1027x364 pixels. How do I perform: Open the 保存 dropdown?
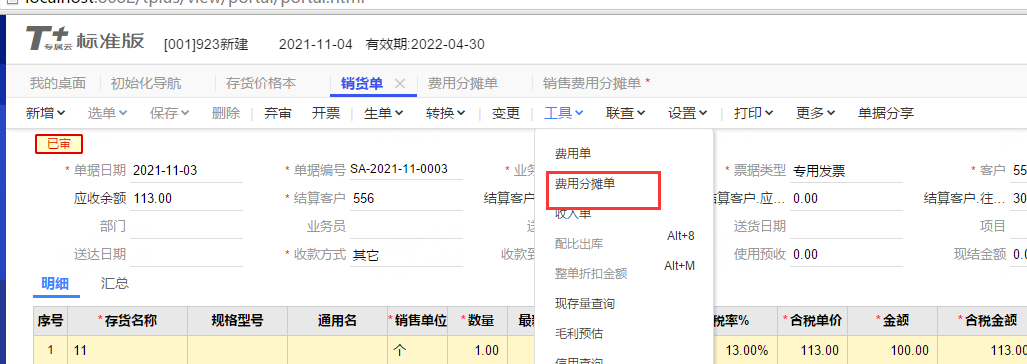pos(170,113)
